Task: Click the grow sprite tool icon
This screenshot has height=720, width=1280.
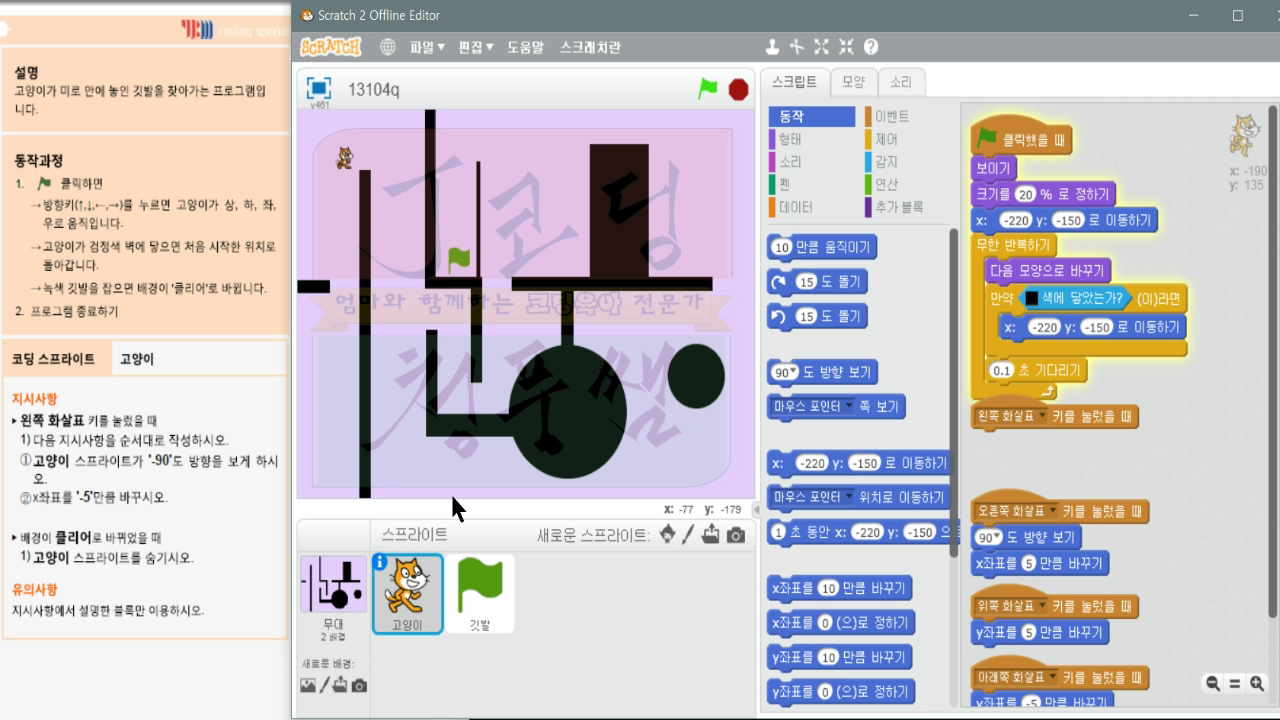Action: [x=821, y=46]
